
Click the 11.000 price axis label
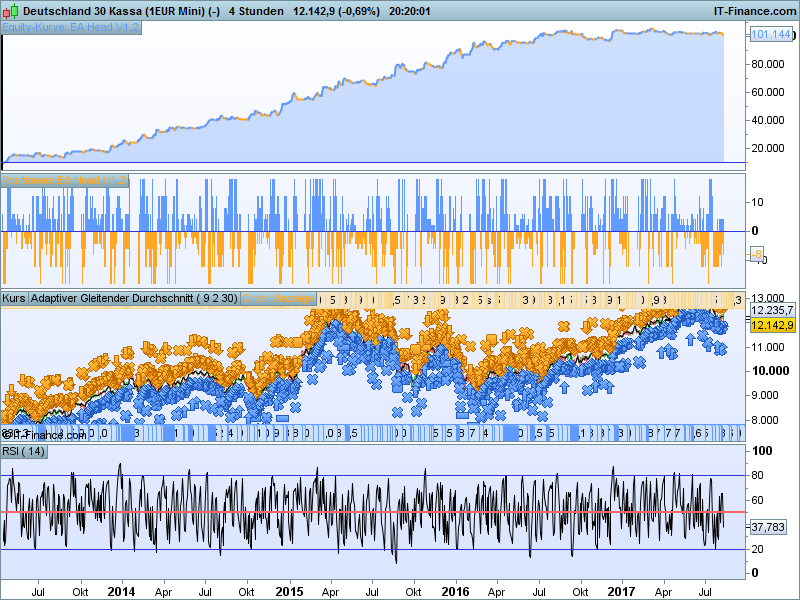pos(768,347)
